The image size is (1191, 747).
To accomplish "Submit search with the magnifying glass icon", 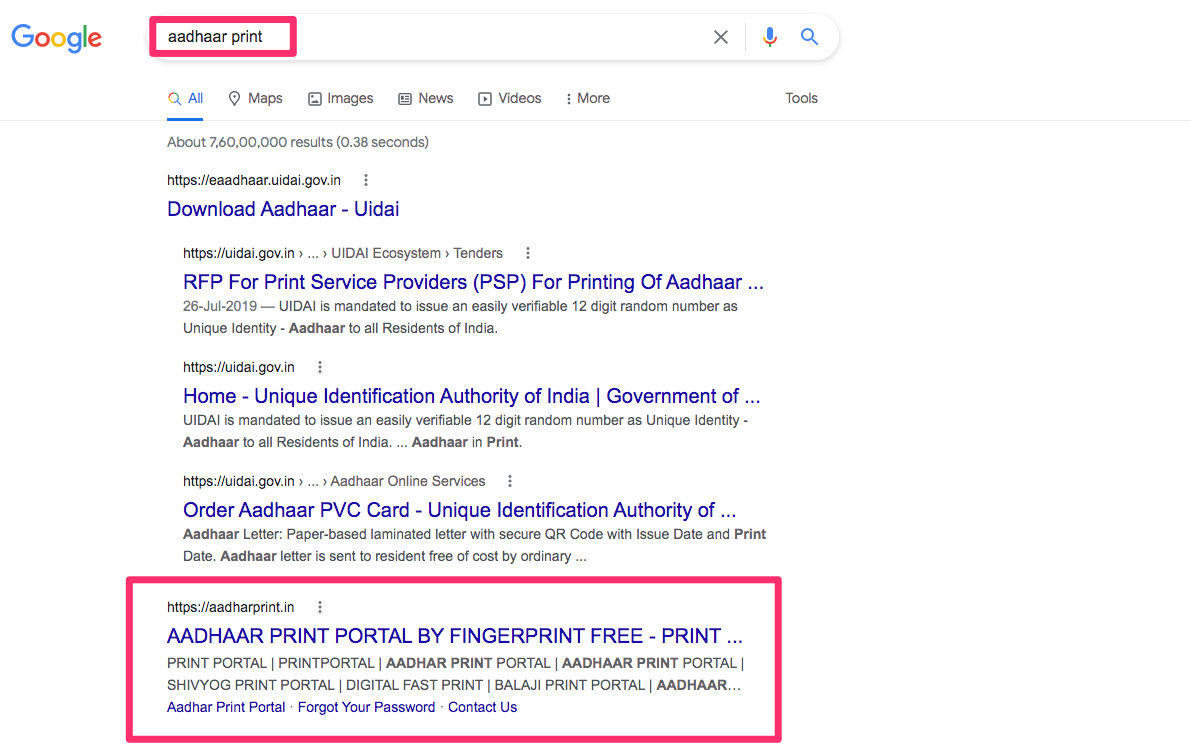I will tap(809, 36).
